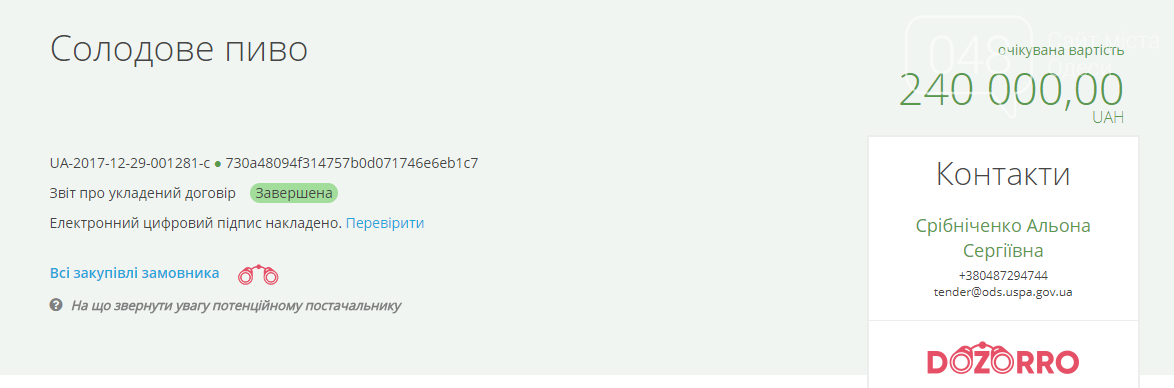Click the Солодове пиво heading
Viewport: 1174px width, 388px height.
pos(179,49)
